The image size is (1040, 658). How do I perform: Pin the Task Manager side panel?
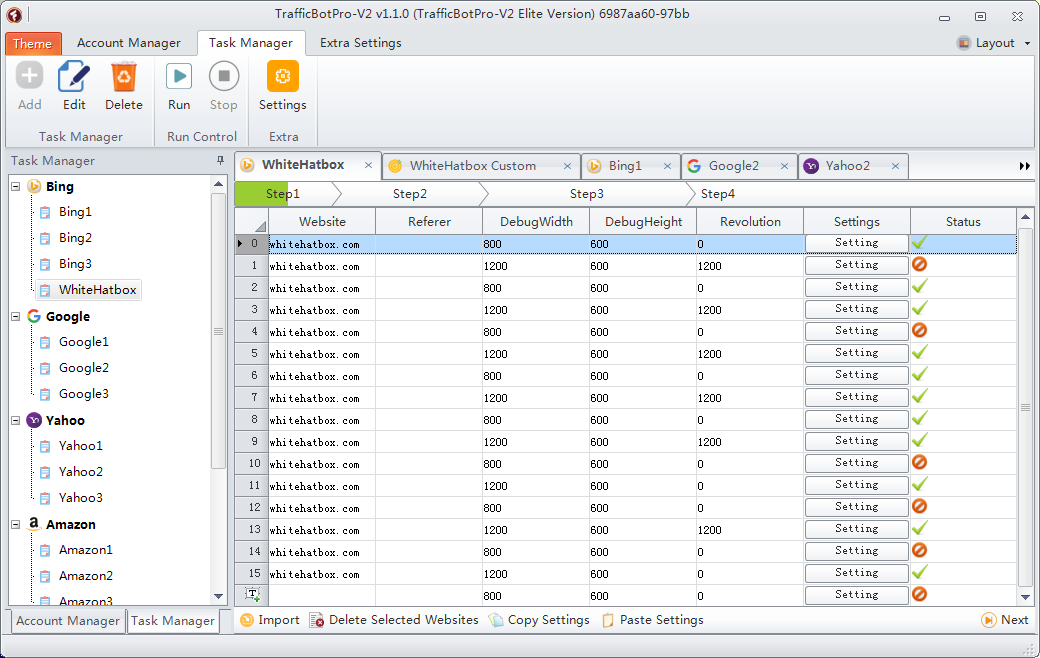tap(220, 161)
